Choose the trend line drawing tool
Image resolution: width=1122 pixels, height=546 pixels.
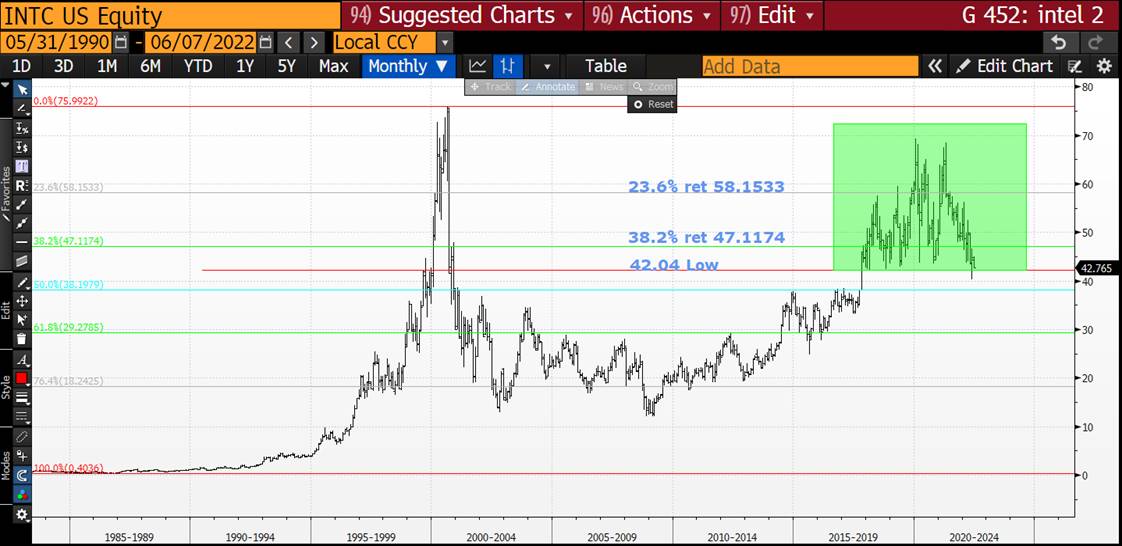(x=22, y=109)
